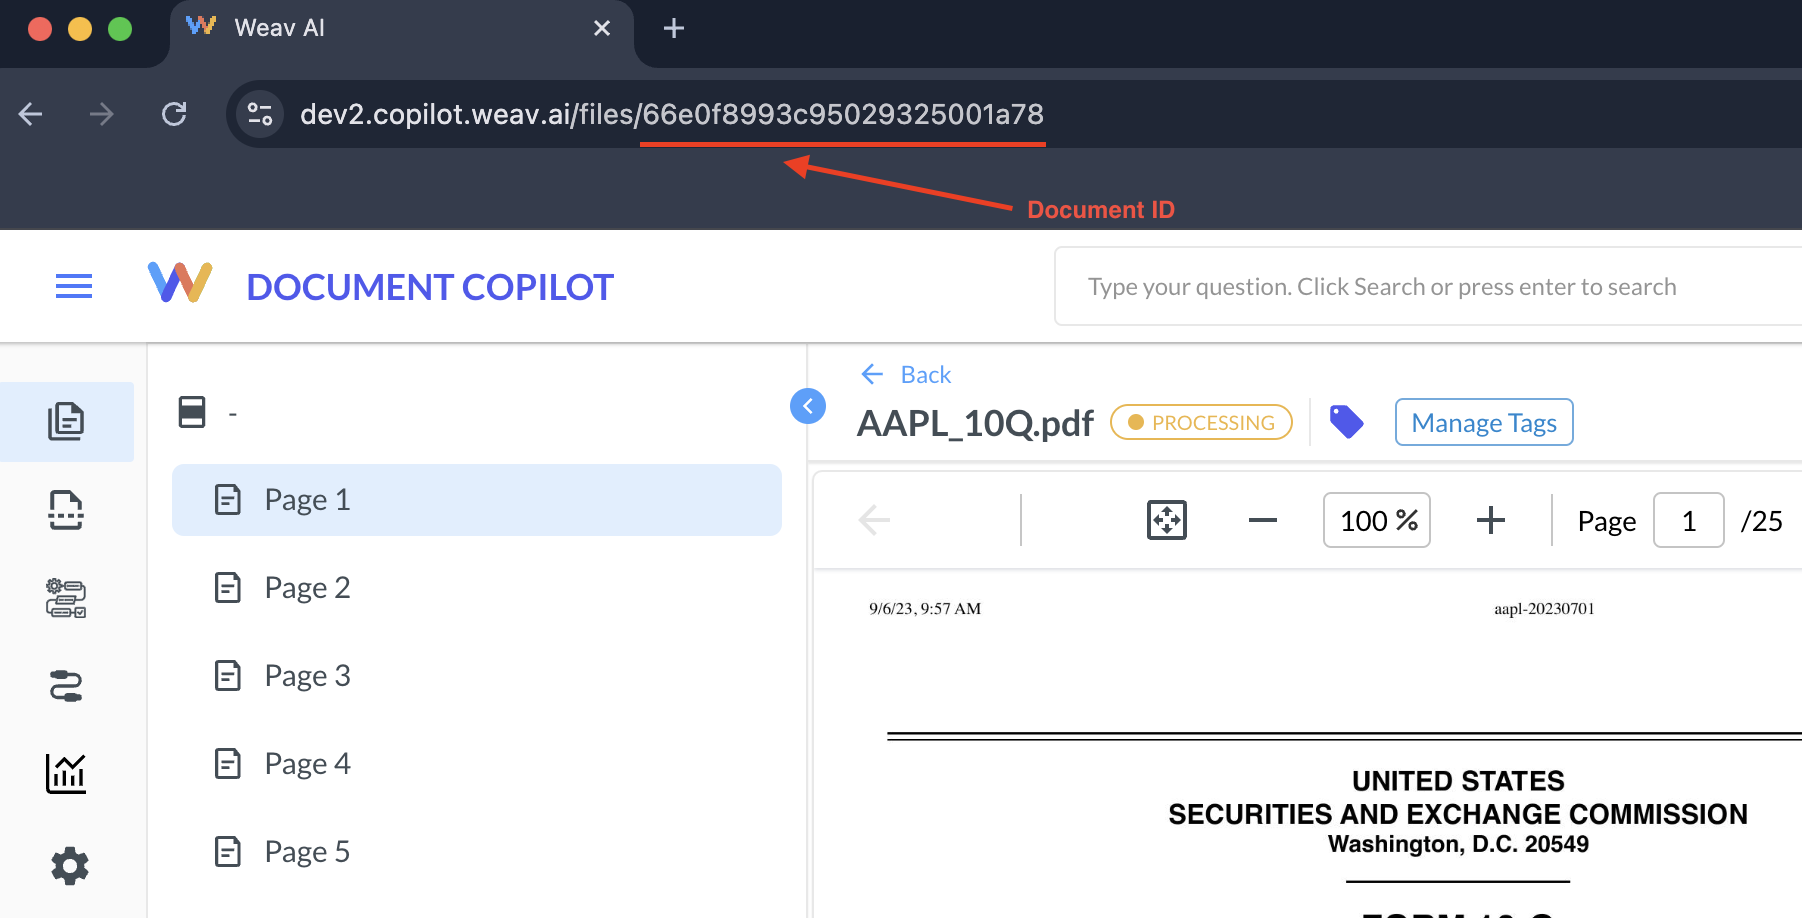This screenshot has height=918, width=1802.
Task: Open the site information icon in the address bar
Action: coord(260,114)
